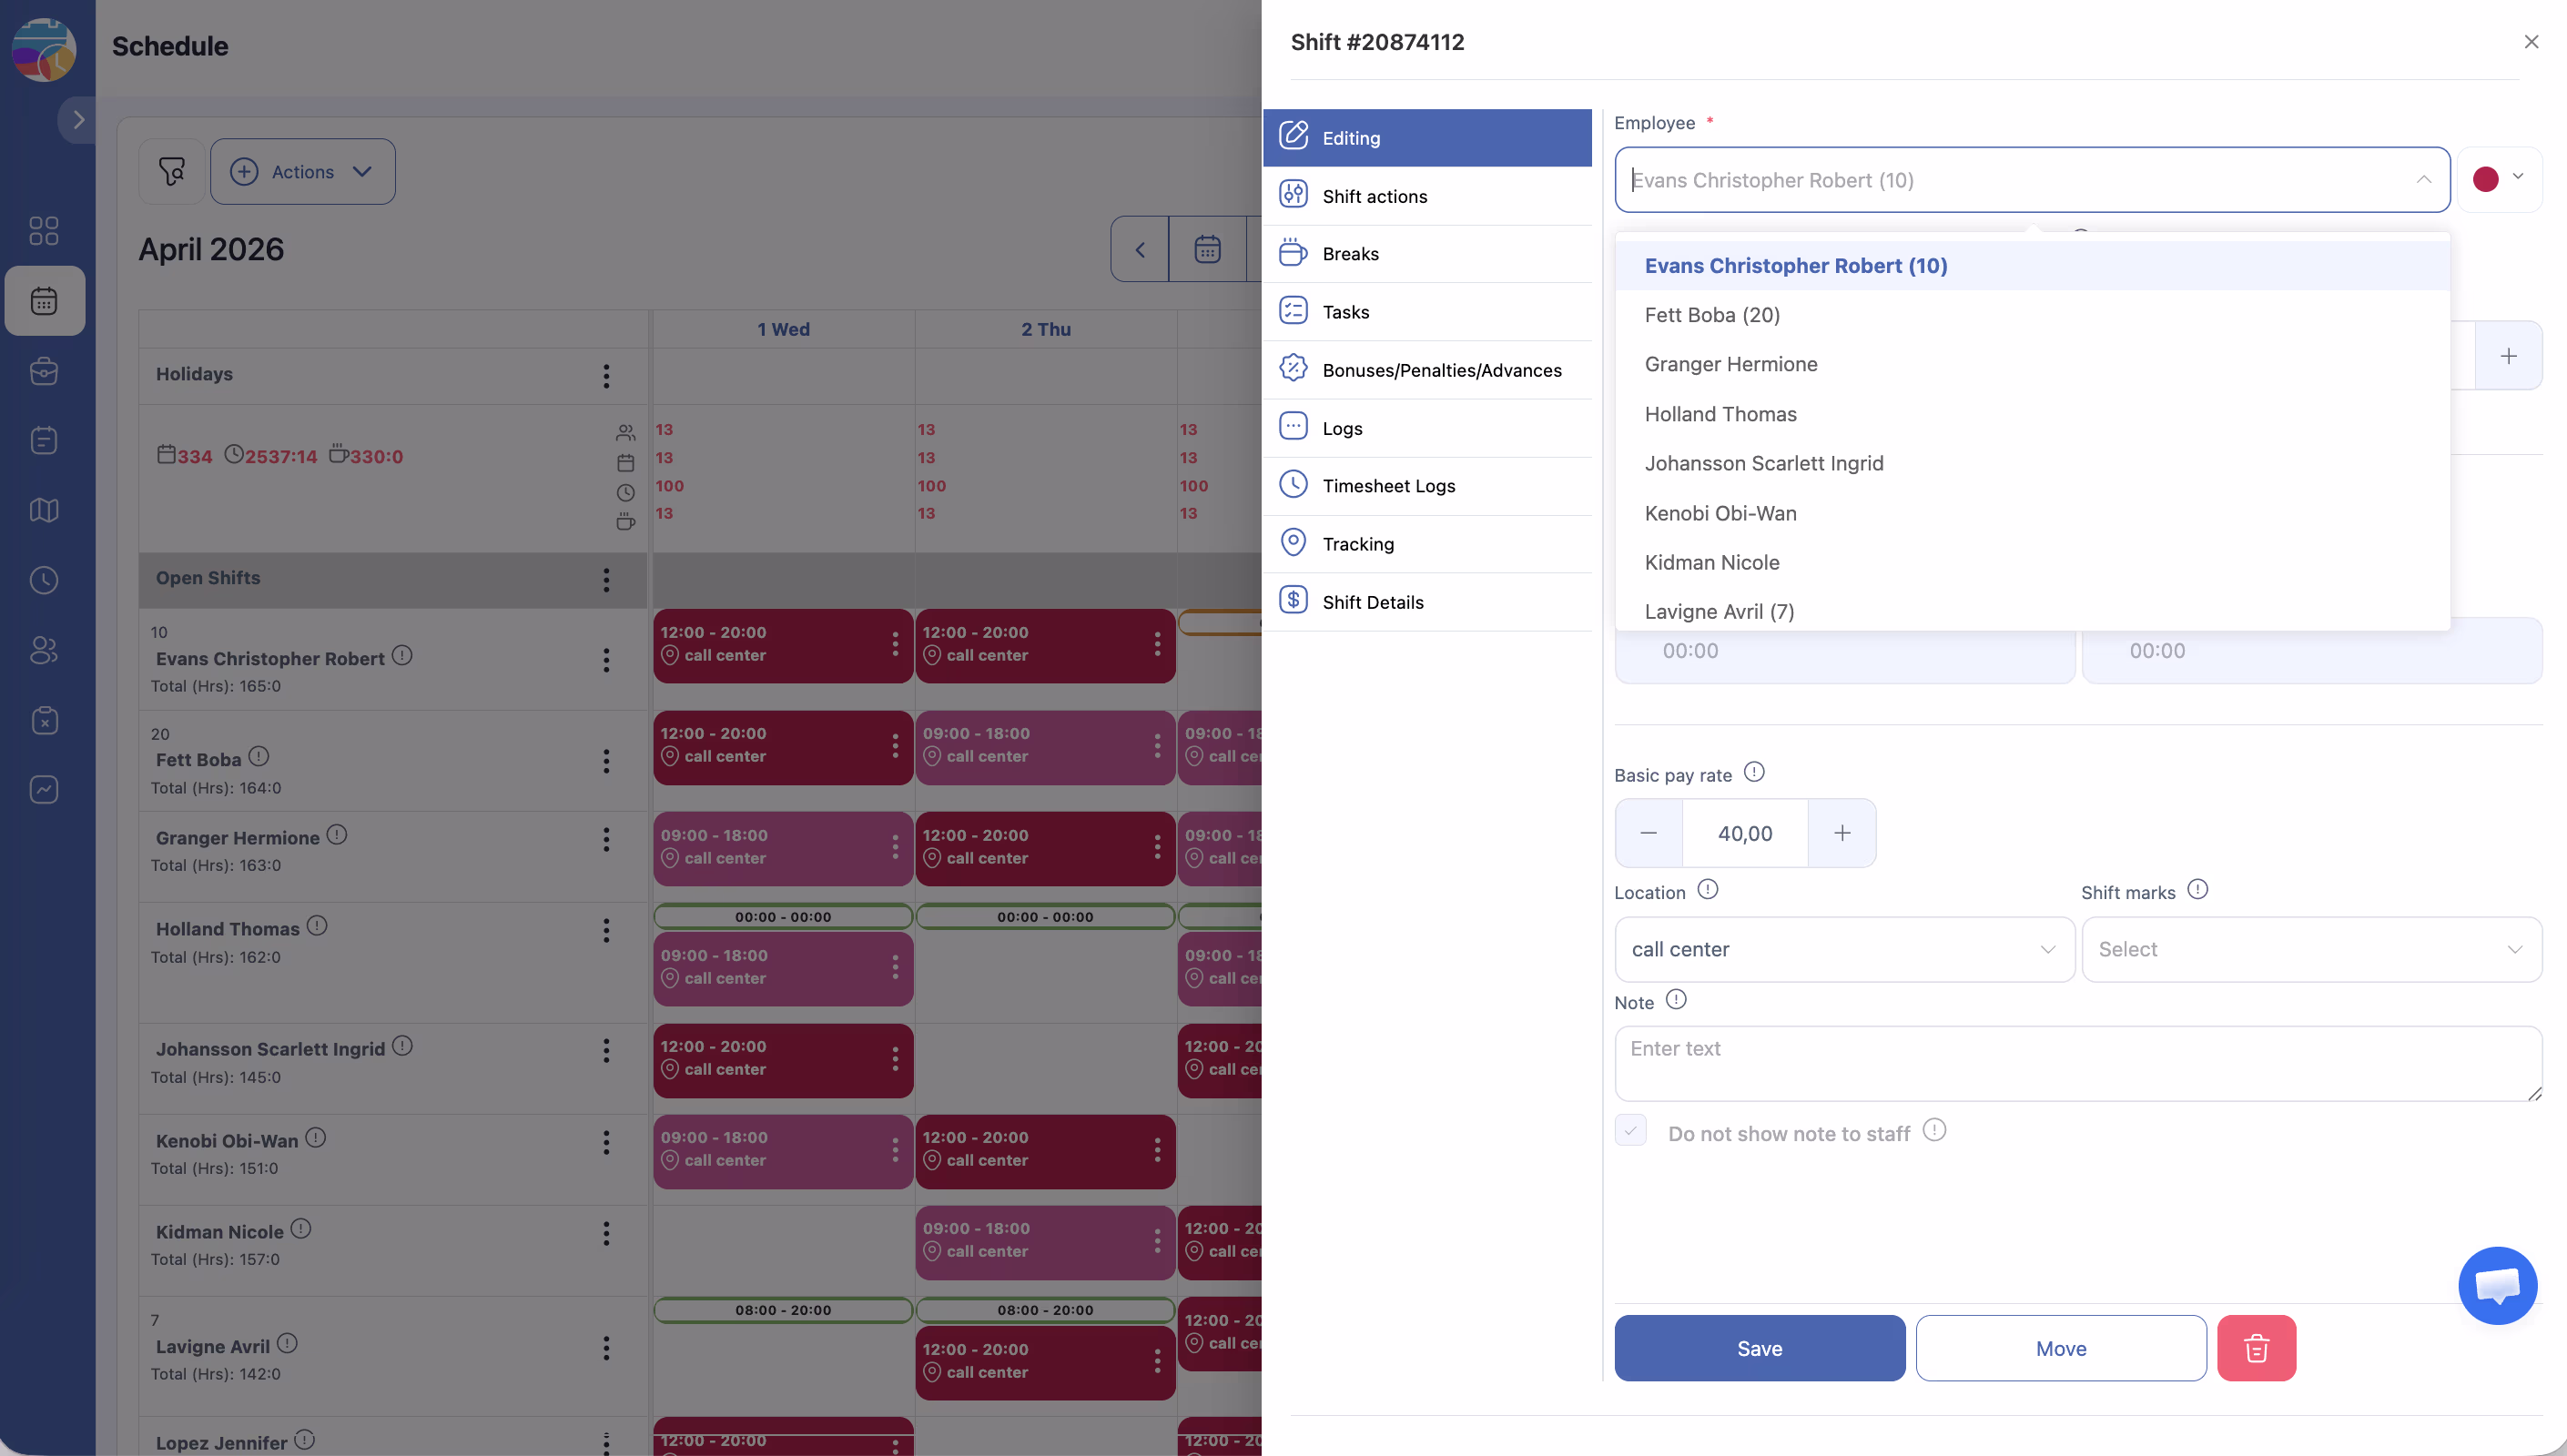This screenshot has height=1456, width=2567.
Task: Increase basic pay rate with plus button
Action: [x=1841, y=833]
